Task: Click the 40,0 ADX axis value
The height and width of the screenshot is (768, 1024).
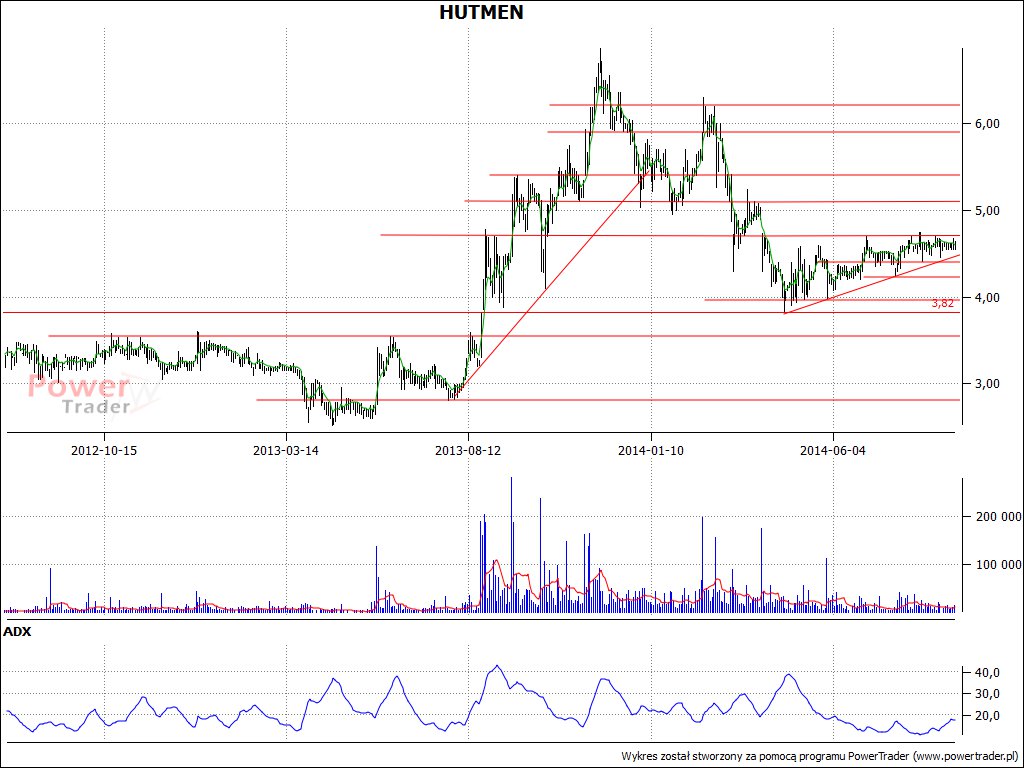Action: tap(989, 672)
